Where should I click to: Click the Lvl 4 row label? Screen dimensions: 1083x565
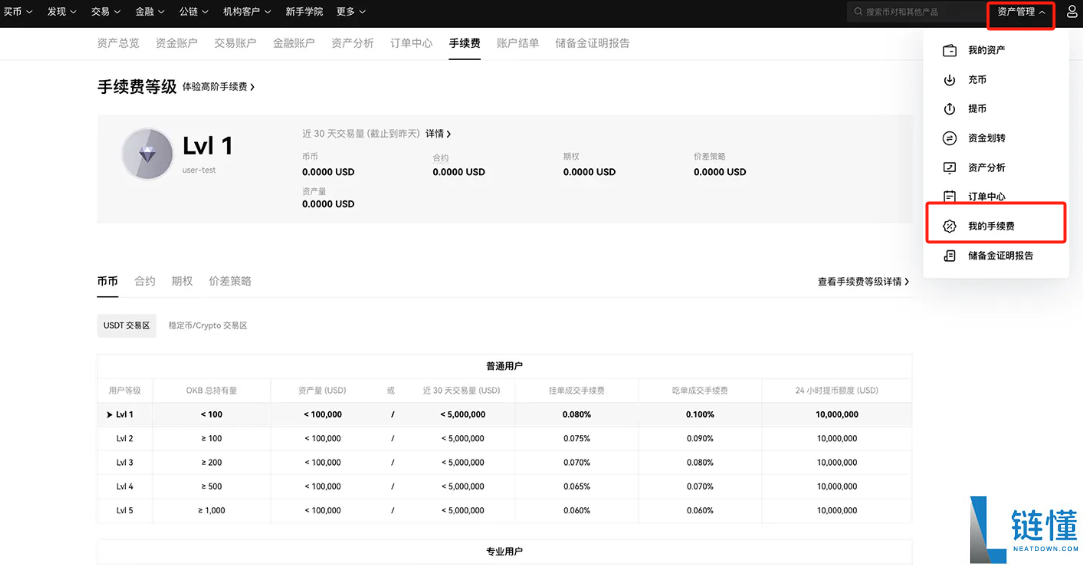124,486
